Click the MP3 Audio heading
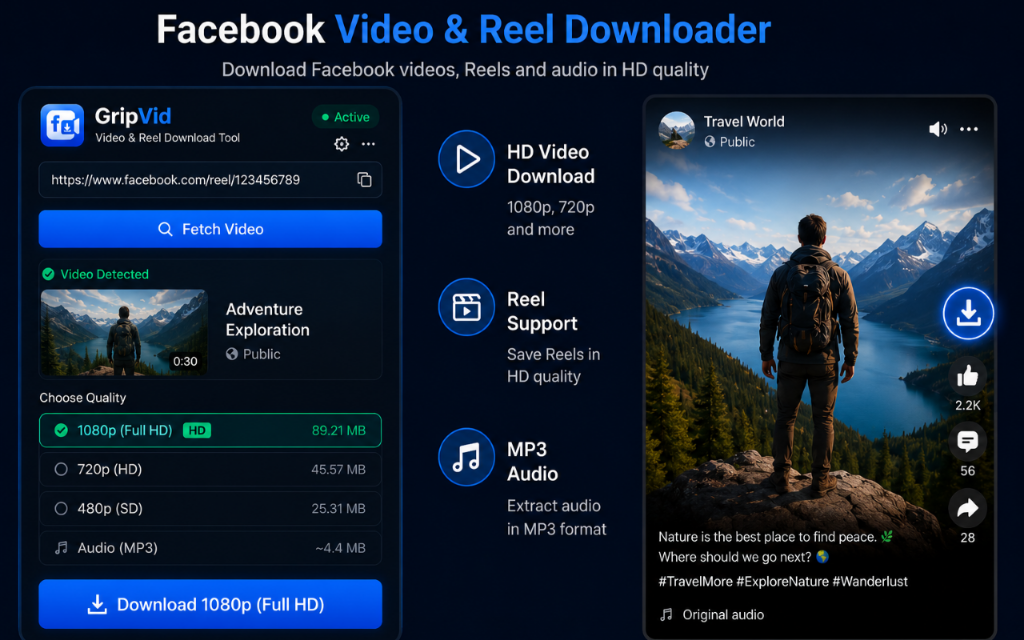 (x=532, y=462)
